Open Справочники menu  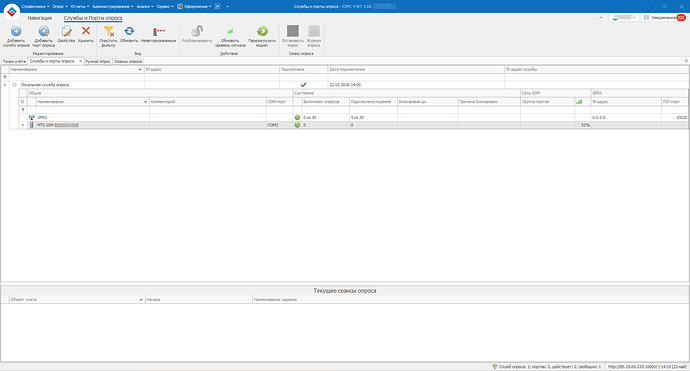[35, 6]
